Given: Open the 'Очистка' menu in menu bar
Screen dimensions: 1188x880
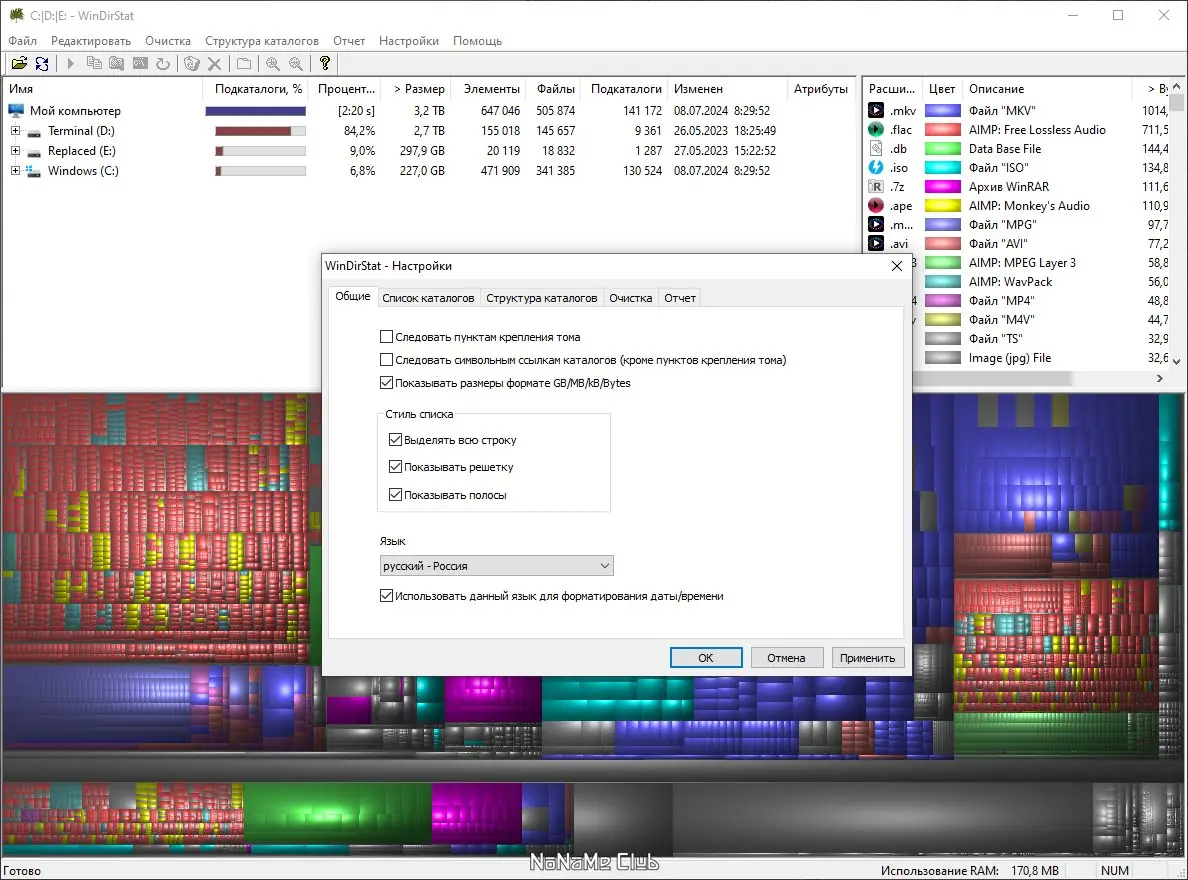Looking at the screenshot, I should (x=168, y=41).
